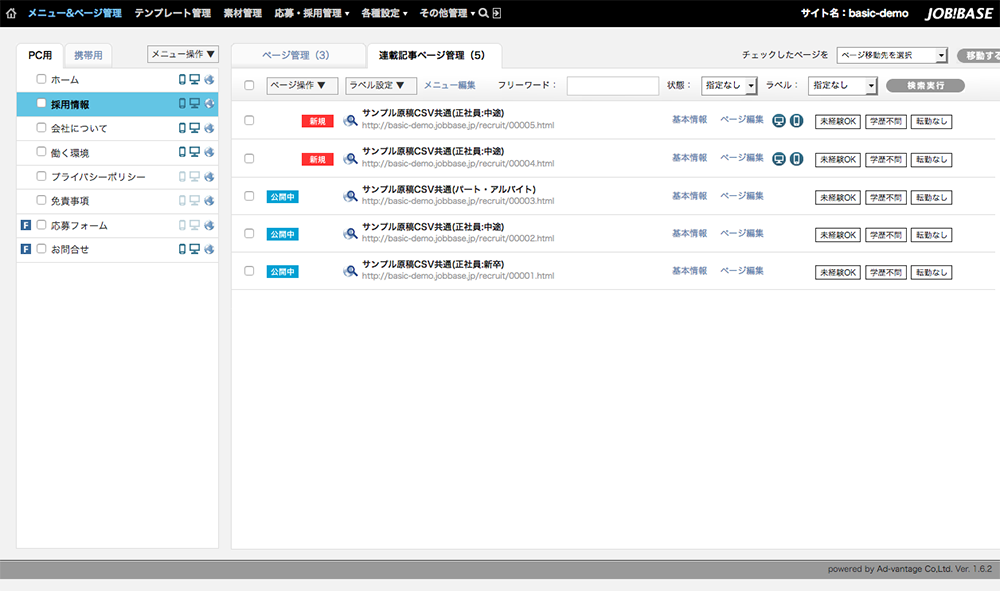Expand 応募・採用管理 menu
The image size is (1000, 591).
pyautogui.click(x=312, y=13)
